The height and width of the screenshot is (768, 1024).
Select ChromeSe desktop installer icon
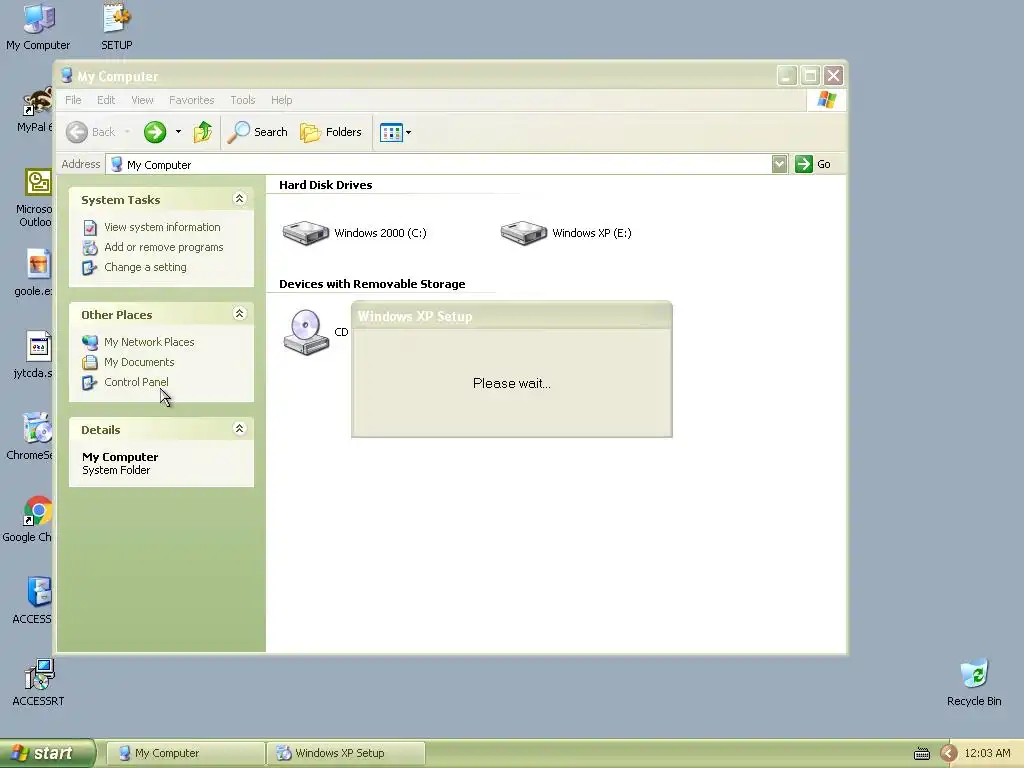click(30, 437)
